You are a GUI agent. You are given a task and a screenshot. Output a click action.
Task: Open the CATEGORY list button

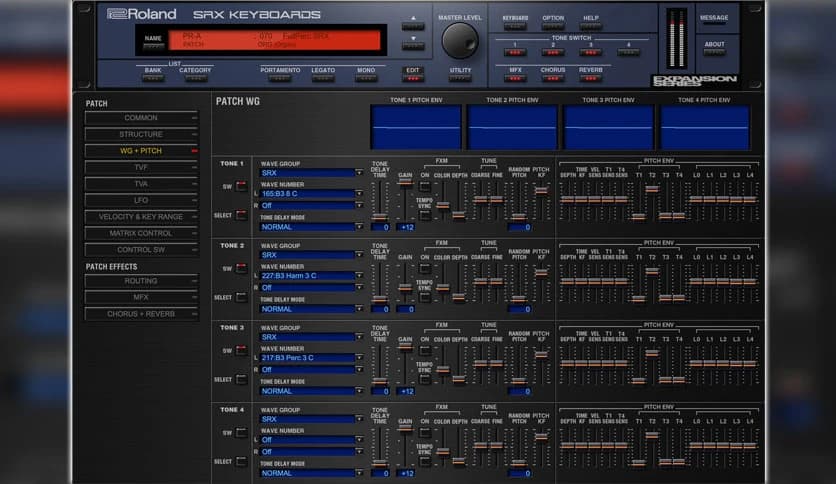[195, 78]
